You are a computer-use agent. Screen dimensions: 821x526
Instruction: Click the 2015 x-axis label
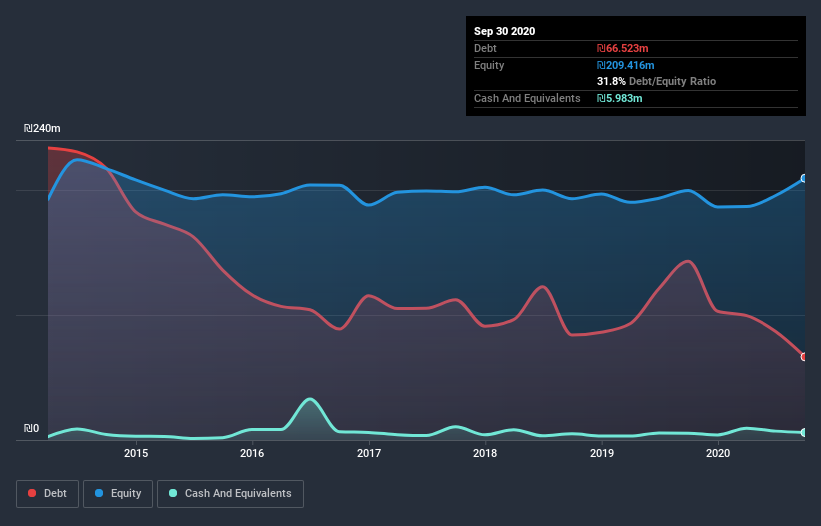(x=136, y=453)
